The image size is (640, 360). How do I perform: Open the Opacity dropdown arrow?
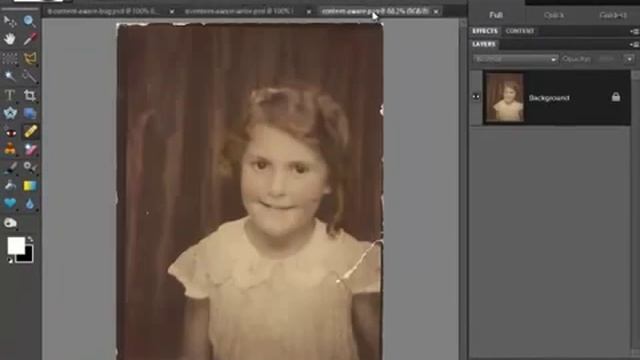coord(629,59)
